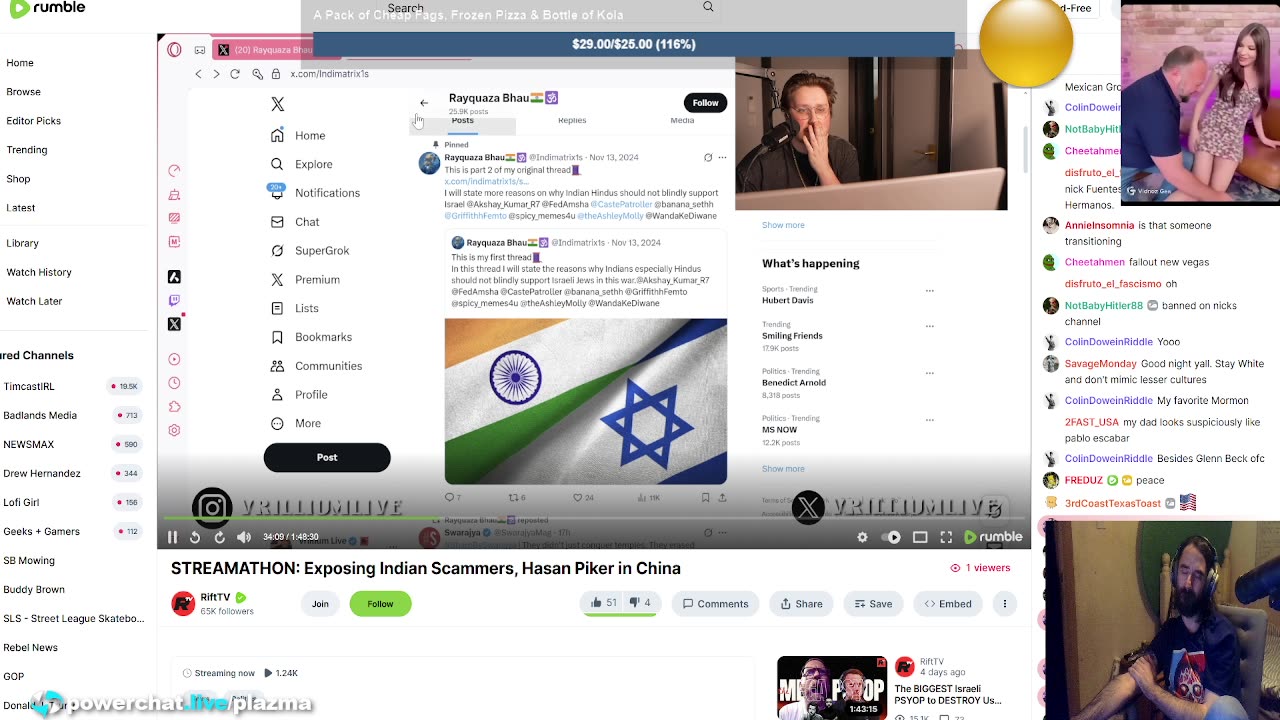
Task: Open Trending in Rumble sidebar
Action: click(27, 149)
